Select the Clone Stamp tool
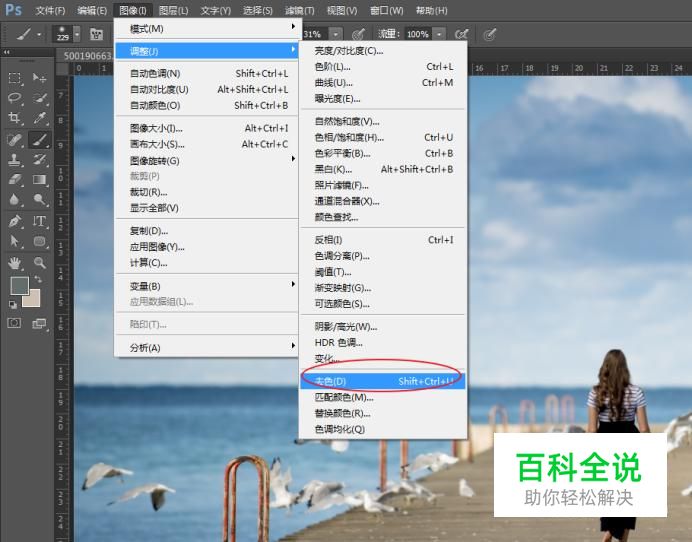Image resolution: width=692 pixels, height=542 pixels. point(15,159)
